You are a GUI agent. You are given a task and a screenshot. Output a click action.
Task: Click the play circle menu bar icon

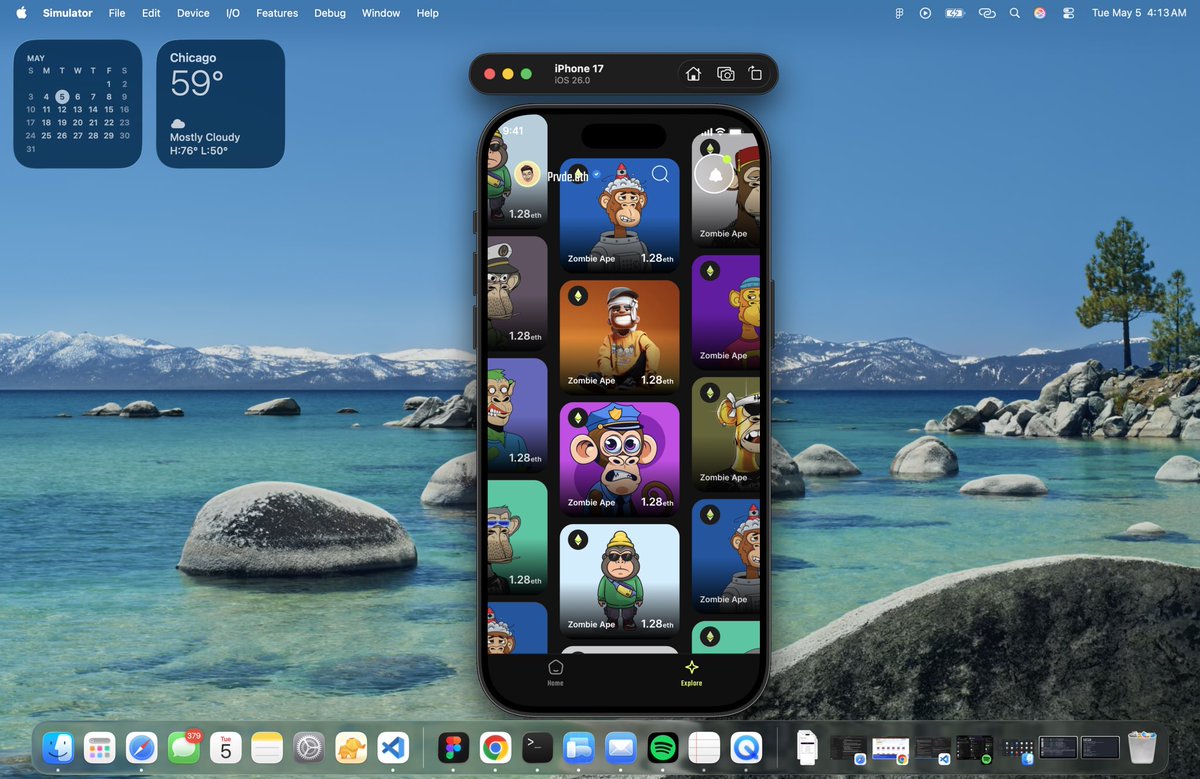click(x=925, y=13)
